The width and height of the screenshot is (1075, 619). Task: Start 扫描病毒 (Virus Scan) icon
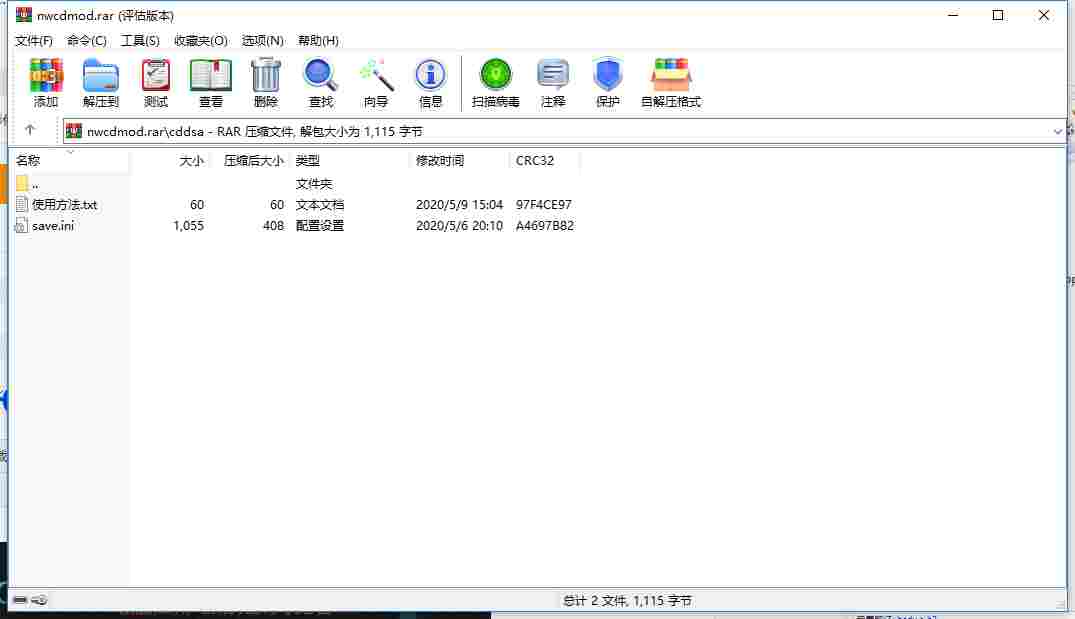point(495,75)
